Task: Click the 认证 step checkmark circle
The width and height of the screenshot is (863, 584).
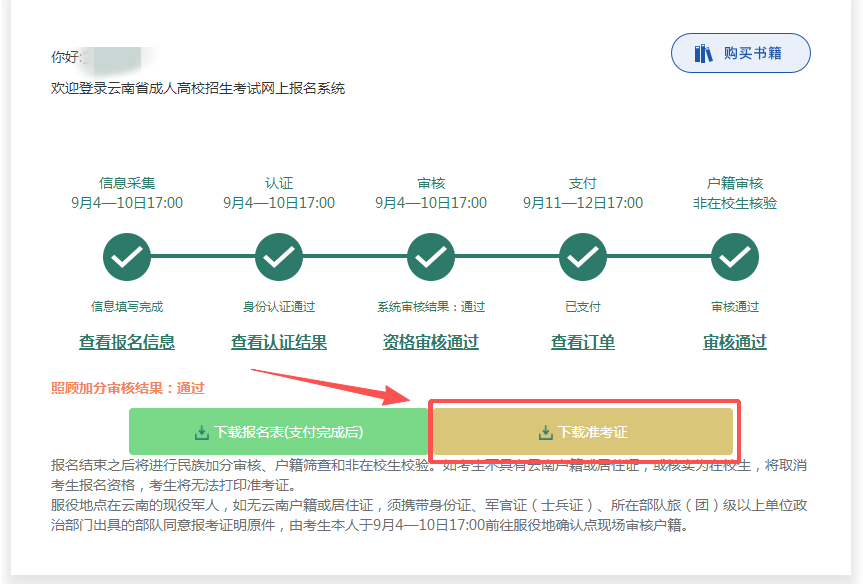Action: click(279, 257)
